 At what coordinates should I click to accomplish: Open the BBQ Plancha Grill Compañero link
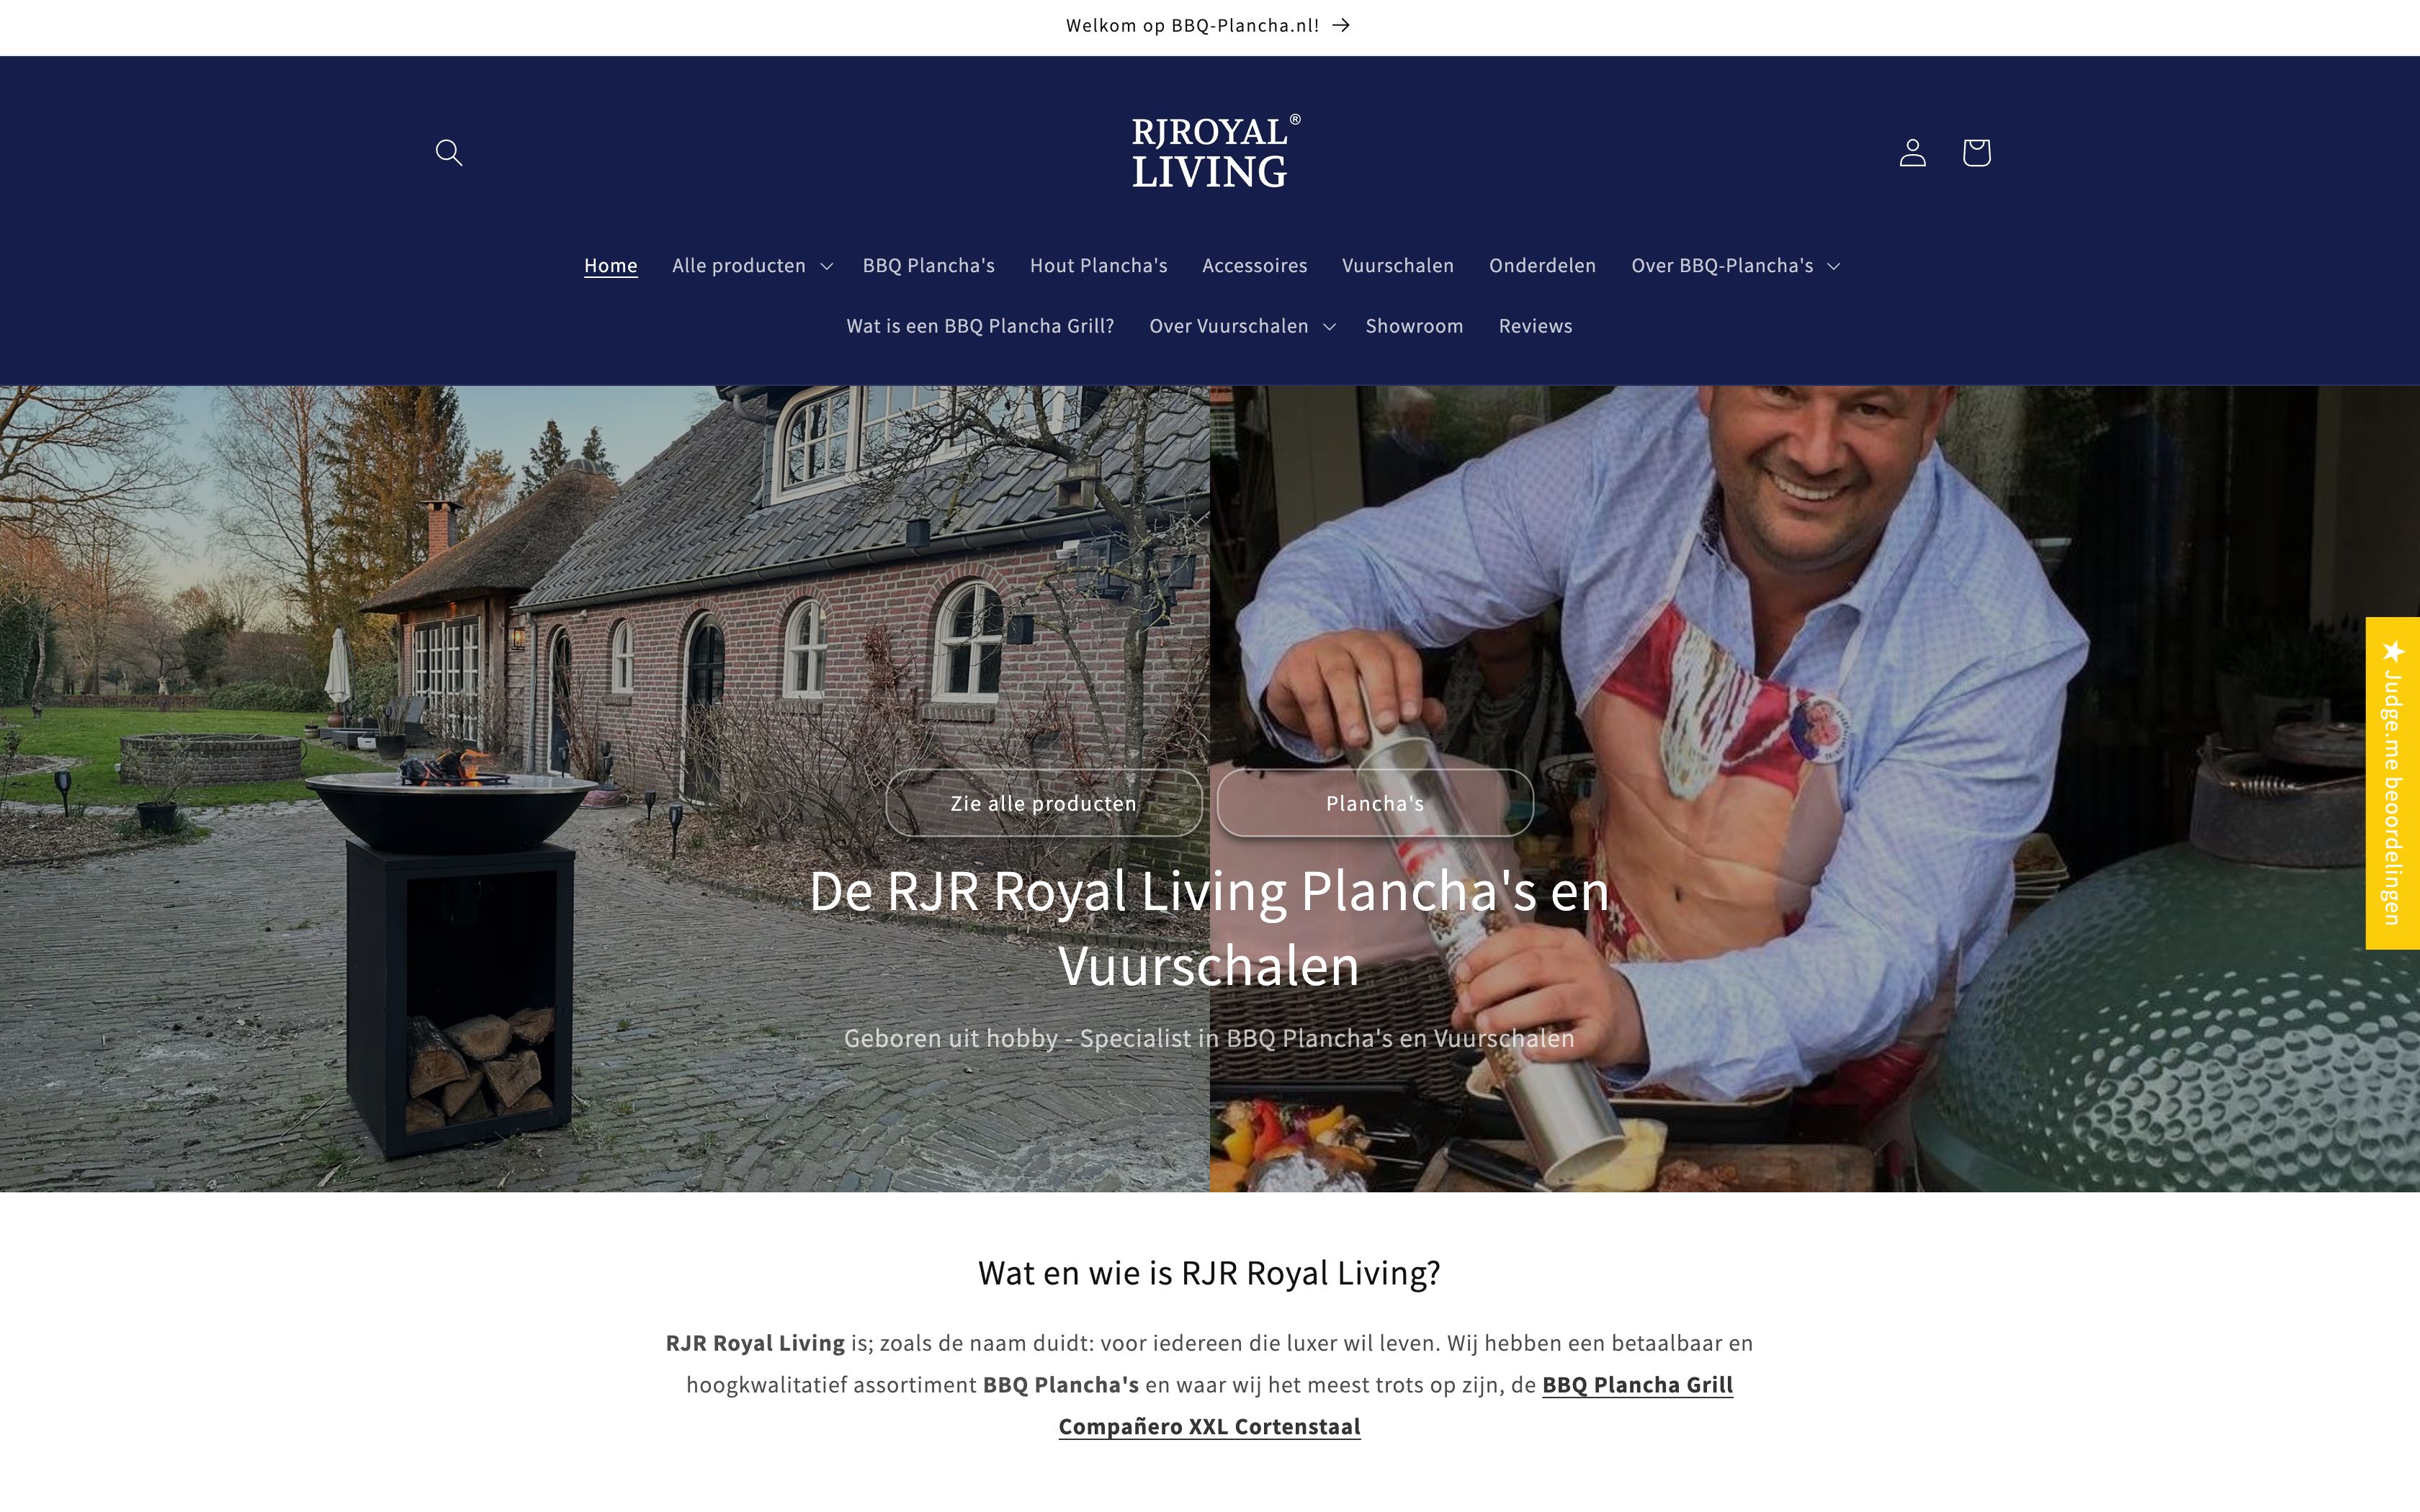[x=1396, y=1406]
